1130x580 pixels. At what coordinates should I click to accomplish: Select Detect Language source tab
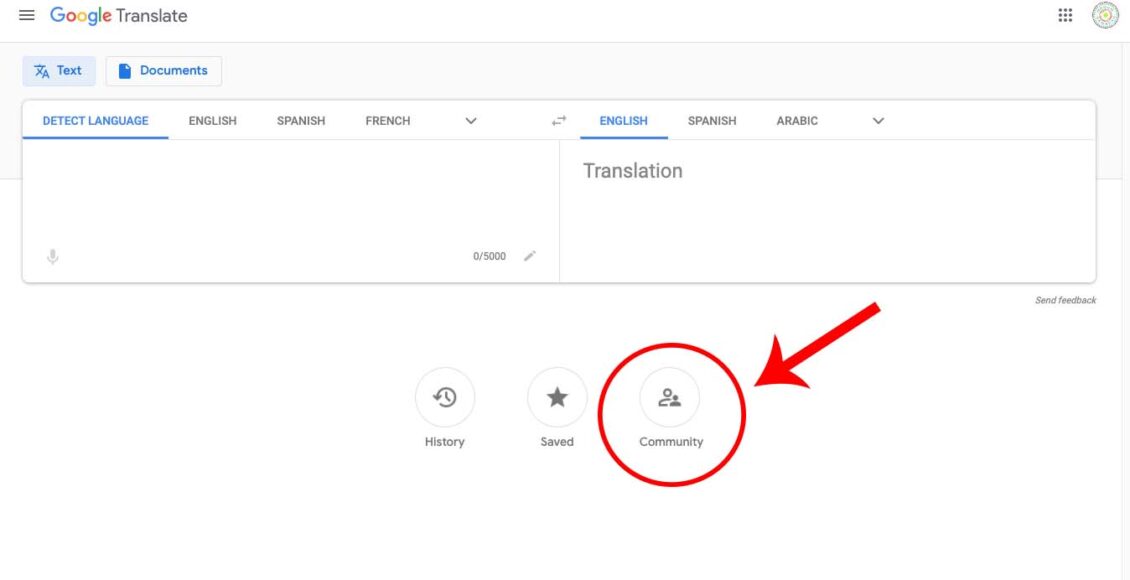(x=96, y=121)
